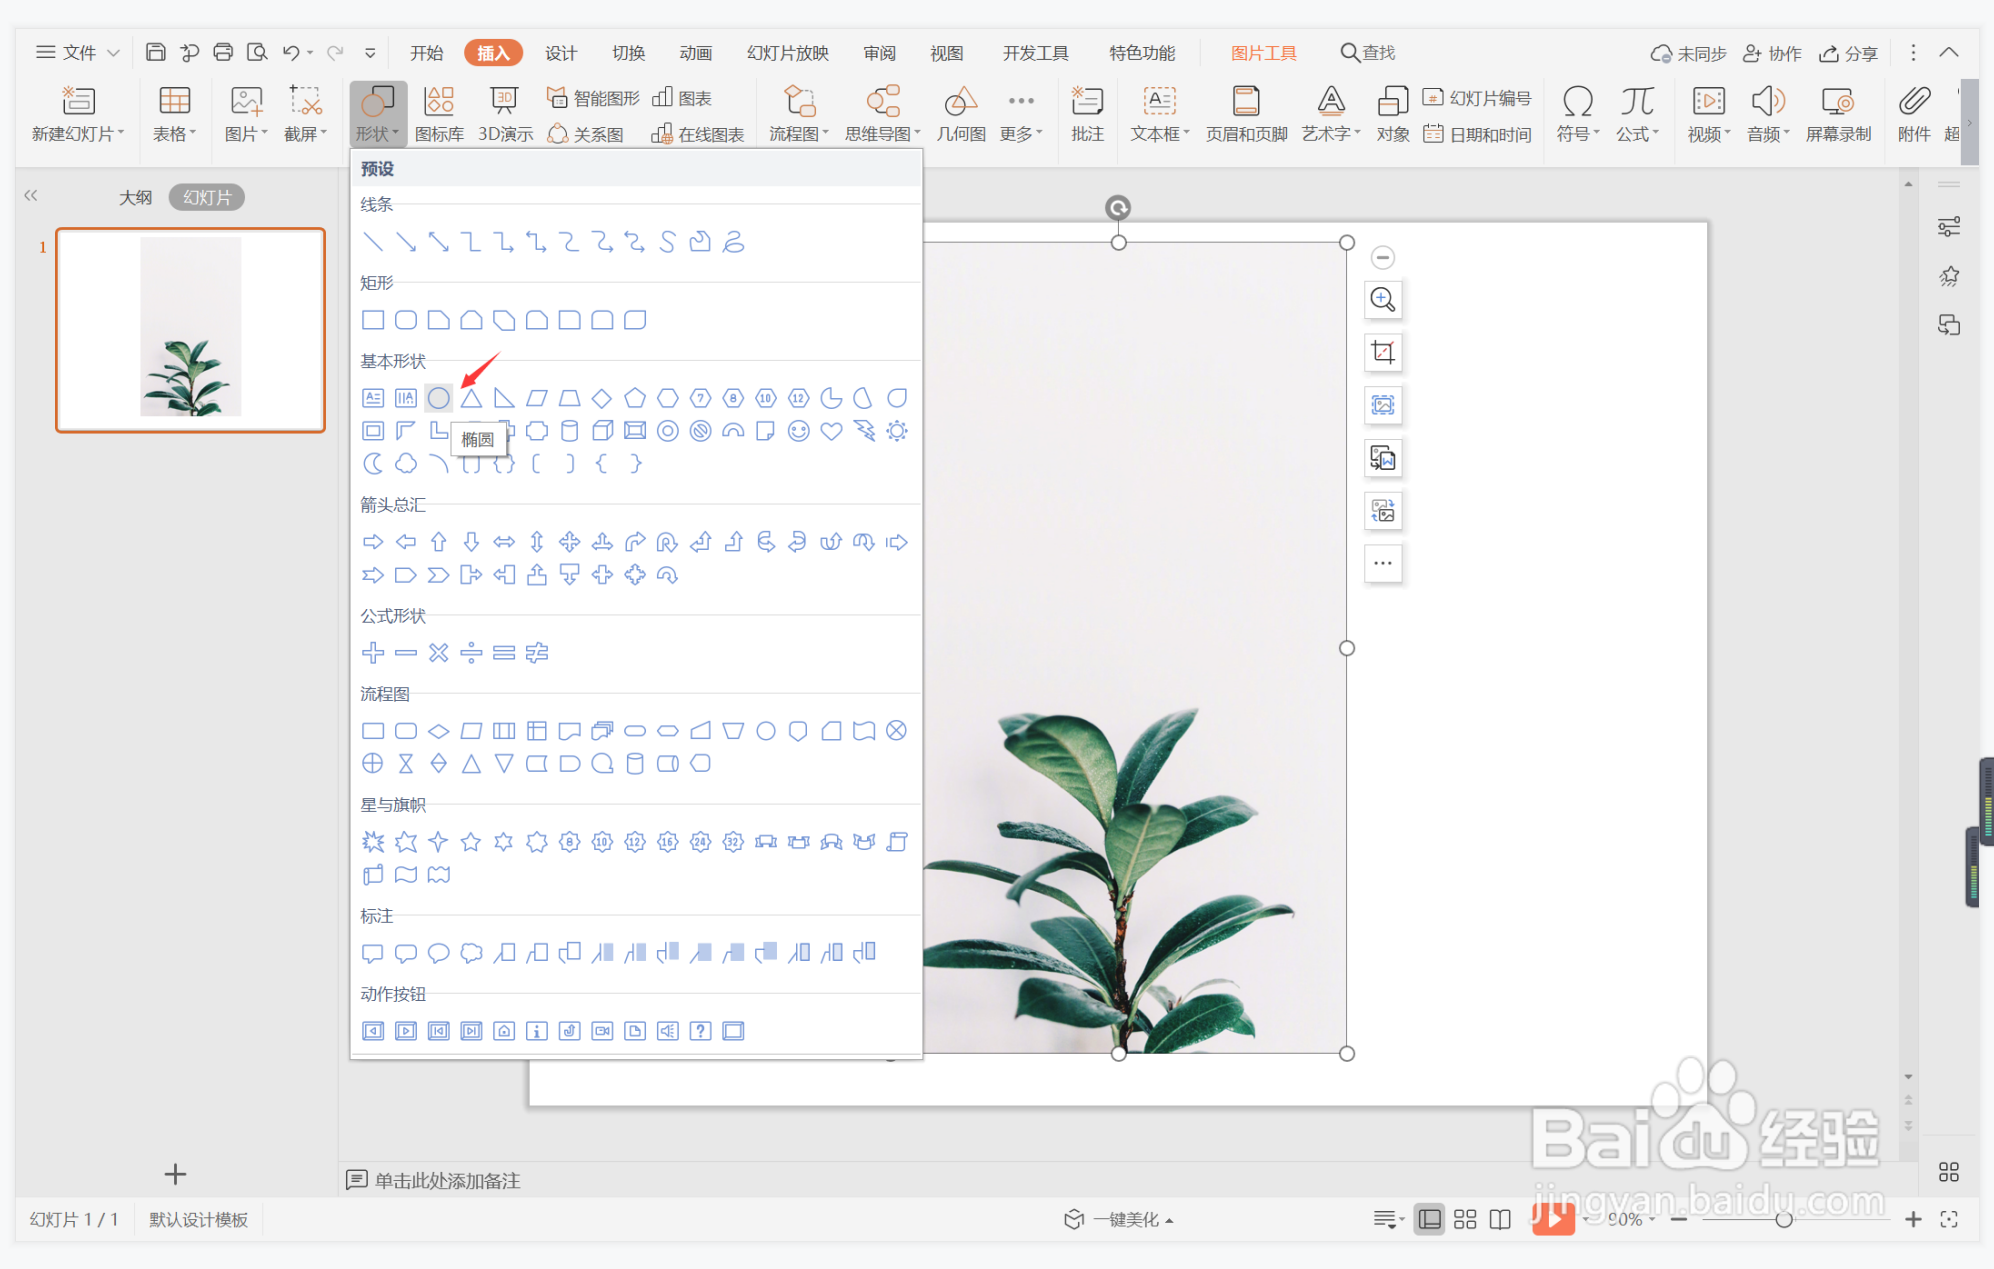The image size is (1994, 1269).
Task: Pick the straight line under 线条
Action: tap(373, 242)
